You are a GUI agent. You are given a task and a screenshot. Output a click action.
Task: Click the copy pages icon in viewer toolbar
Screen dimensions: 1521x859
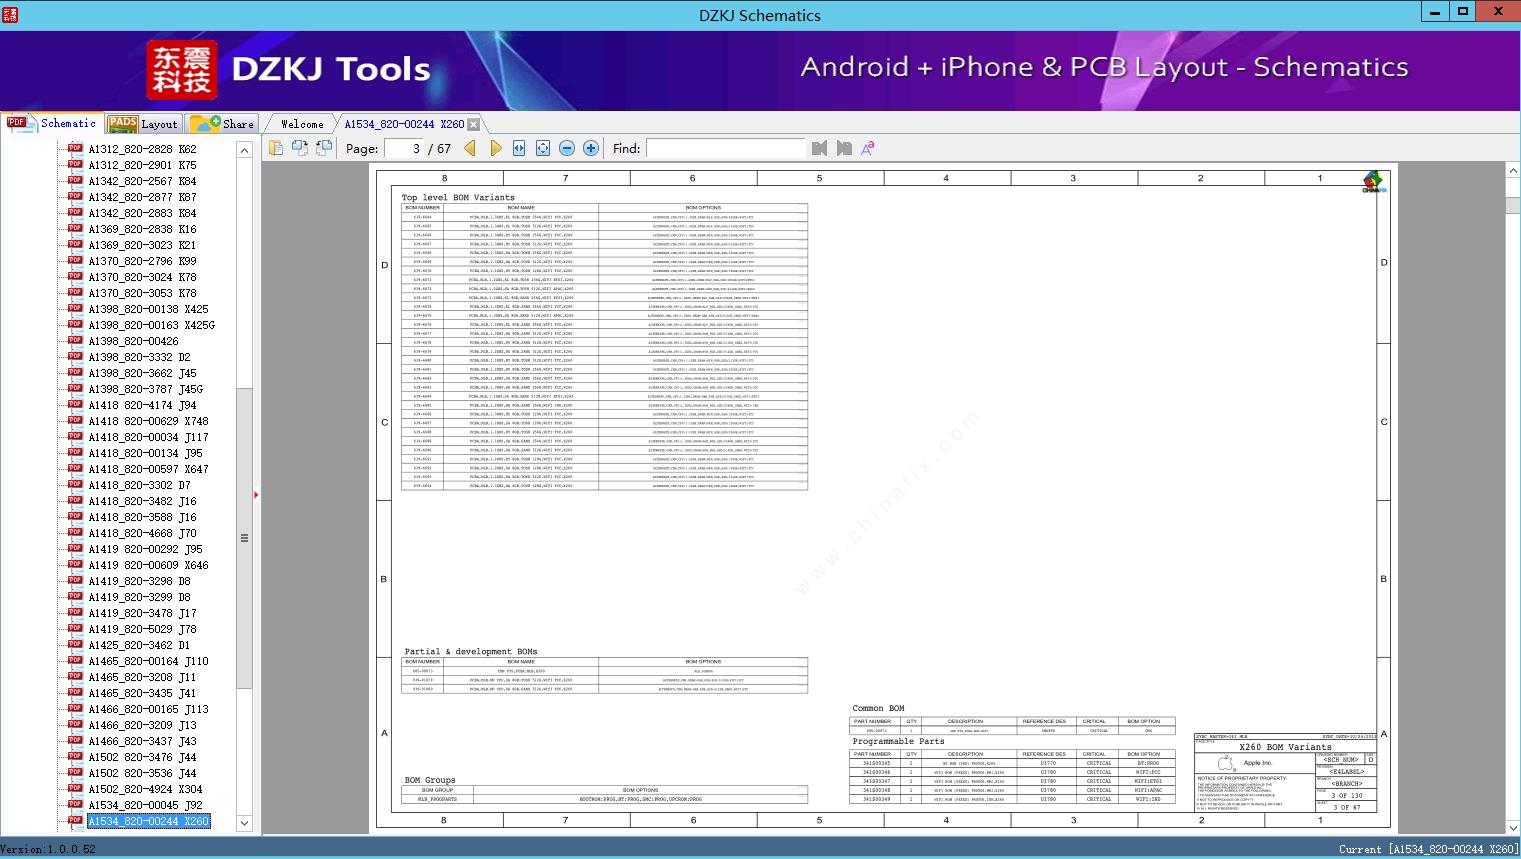point(276,148)
